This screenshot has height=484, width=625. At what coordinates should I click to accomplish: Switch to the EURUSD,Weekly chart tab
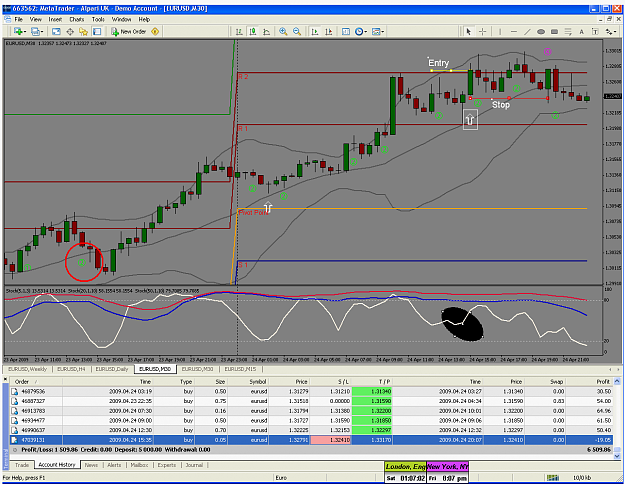28,369
